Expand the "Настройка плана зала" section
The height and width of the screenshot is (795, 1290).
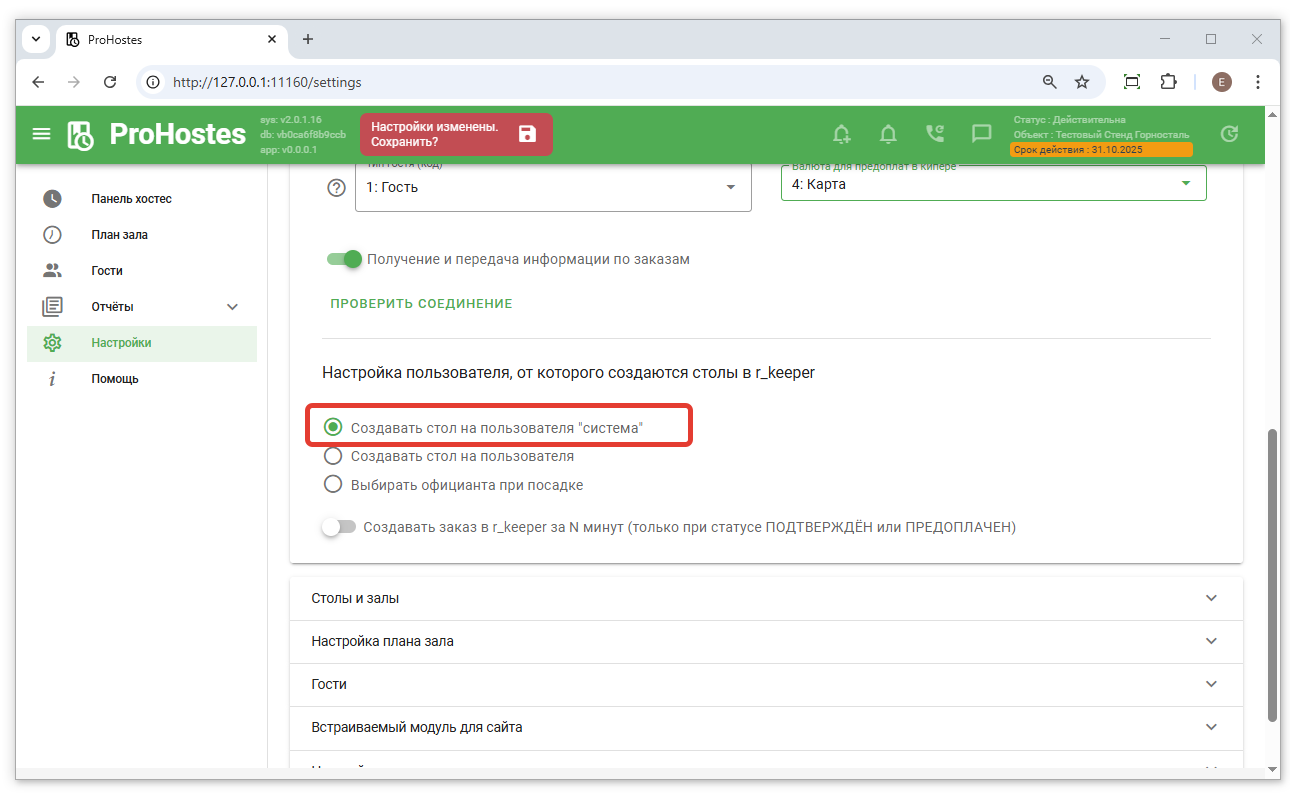tap(765, 641)
